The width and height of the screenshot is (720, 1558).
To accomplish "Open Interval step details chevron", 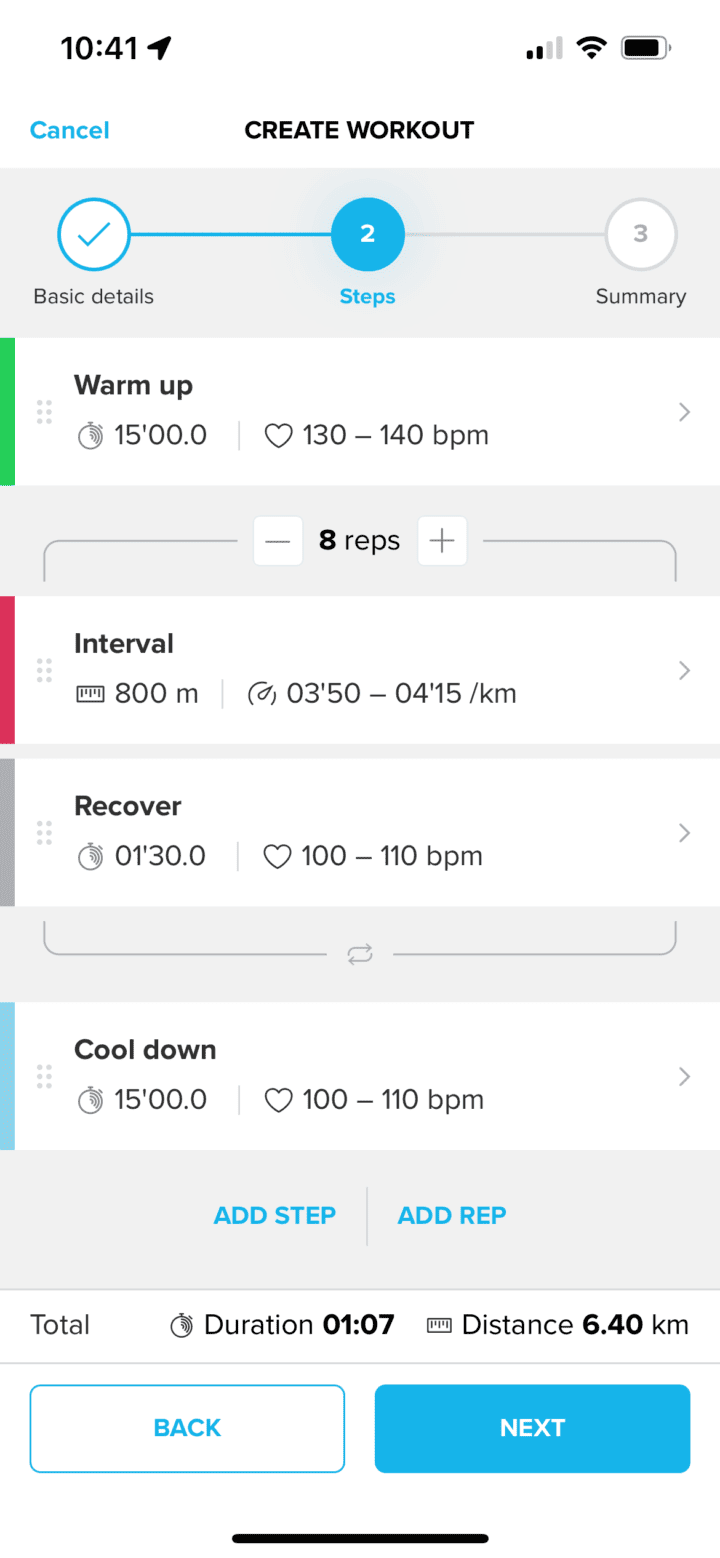I will (x=684, y=670).
